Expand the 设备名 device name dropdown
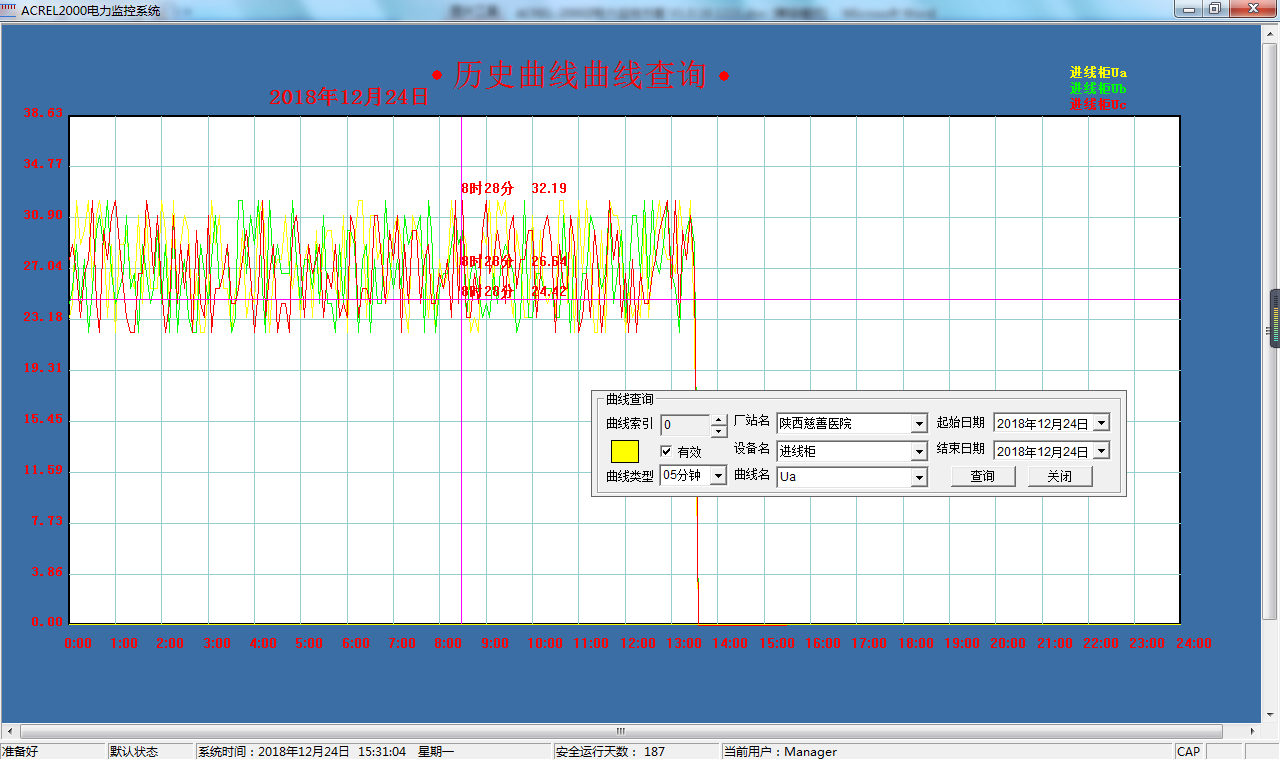This screenshot has width=1280, height=760. pos(919,452)
